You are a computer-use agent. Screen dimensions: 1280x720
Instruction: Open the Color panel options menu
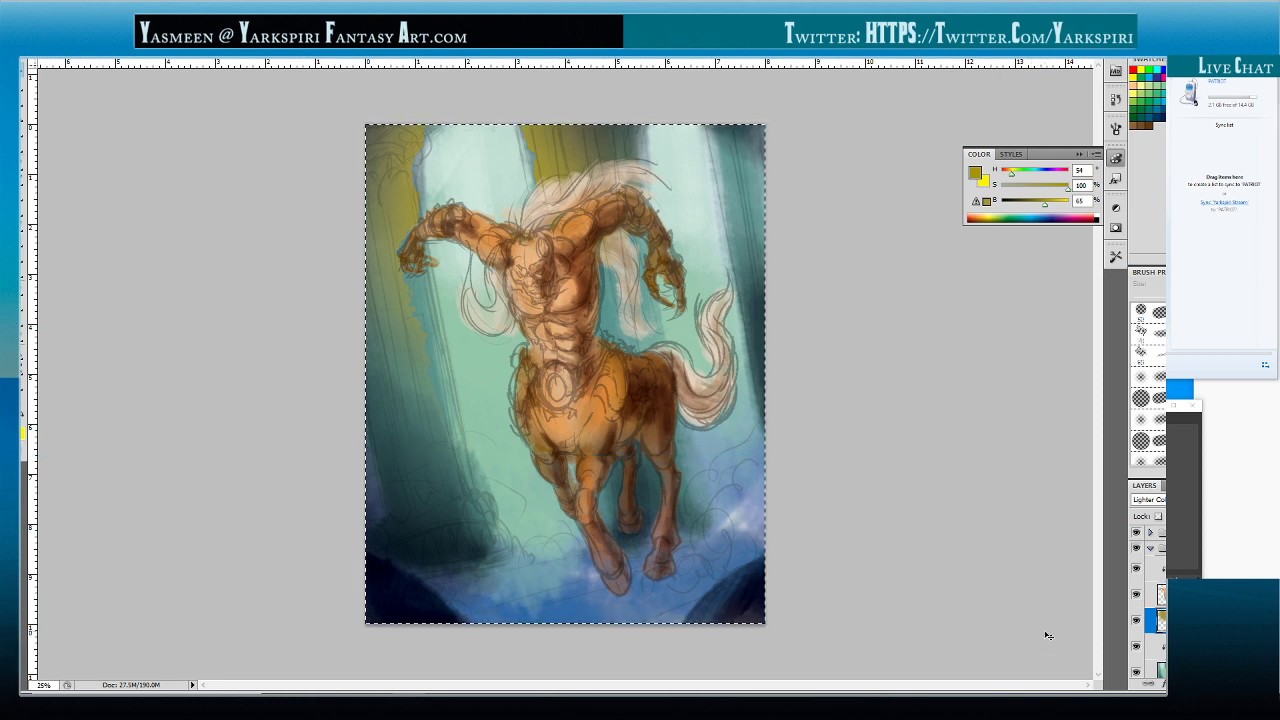pos(1095,154)
